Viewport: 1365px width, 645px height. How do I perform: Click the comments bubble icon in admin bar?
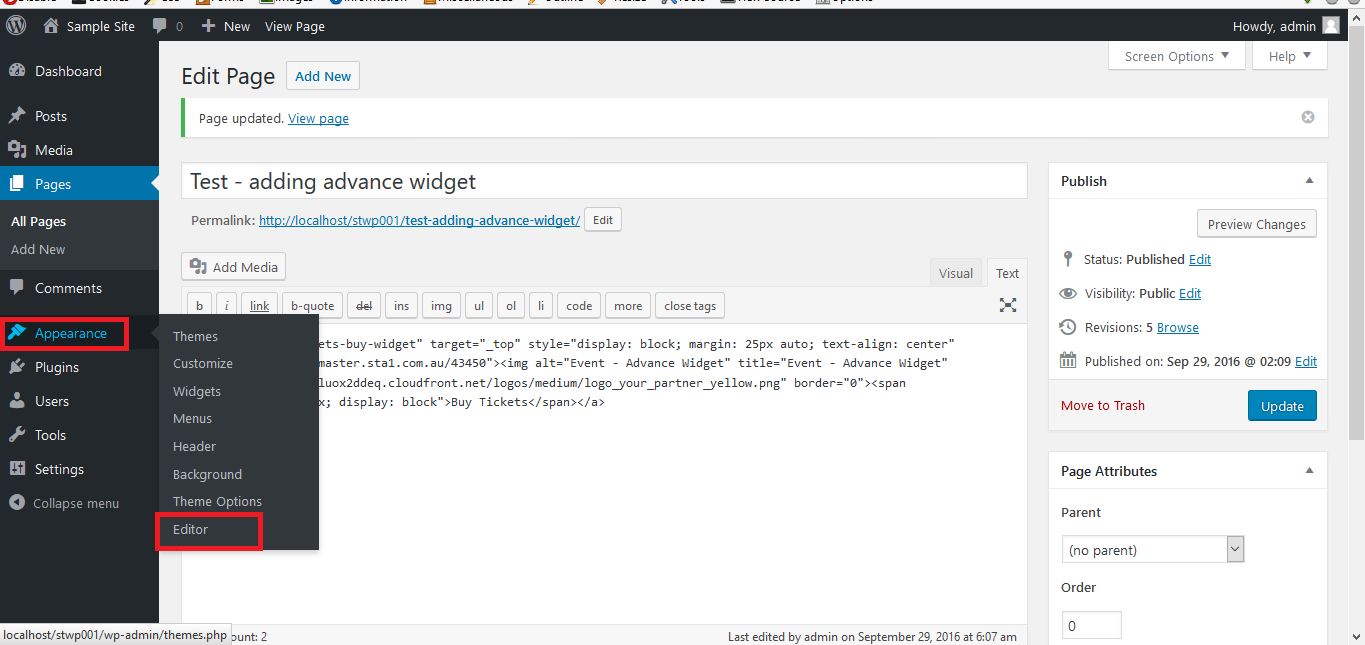point(160,26)
